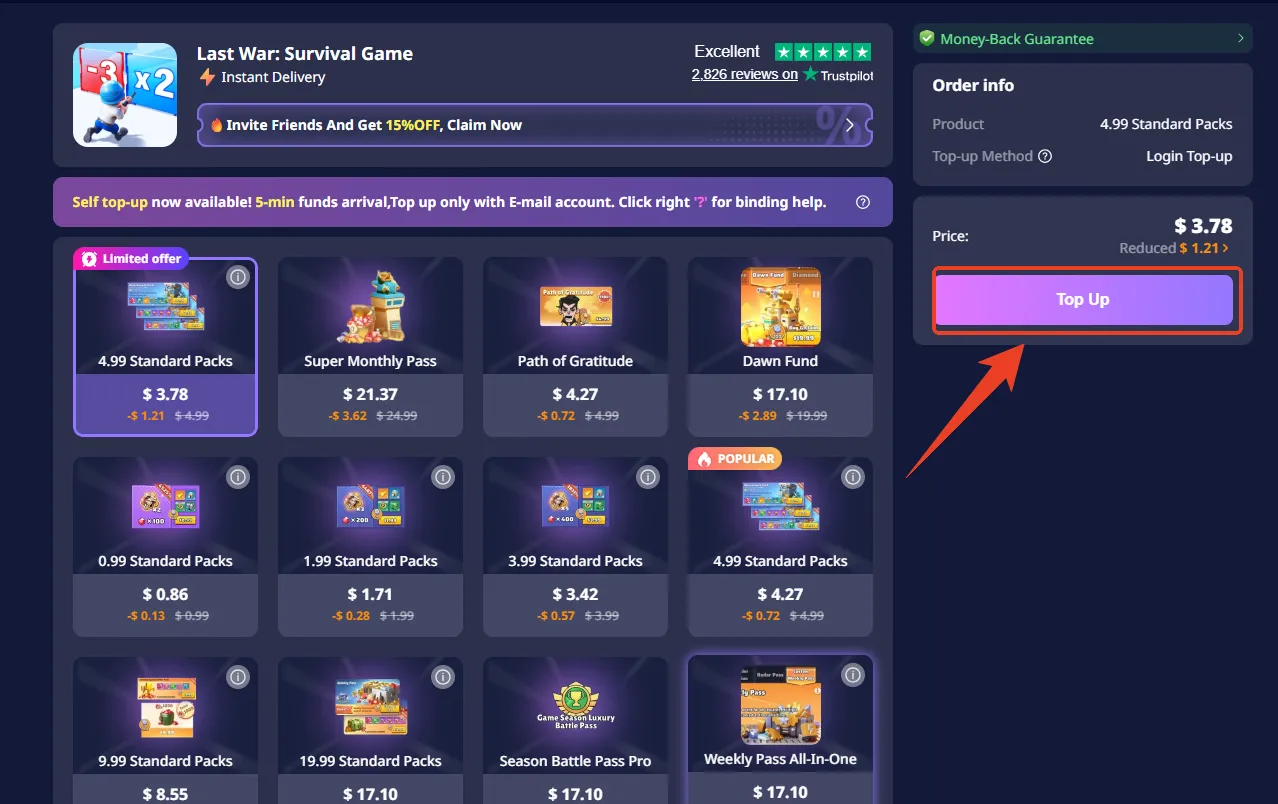Image resolution: width=1278 pixels, height=804 pixels.
Task: Open info icon on 9.99 Standard Packs
Action: click(237, 677)
